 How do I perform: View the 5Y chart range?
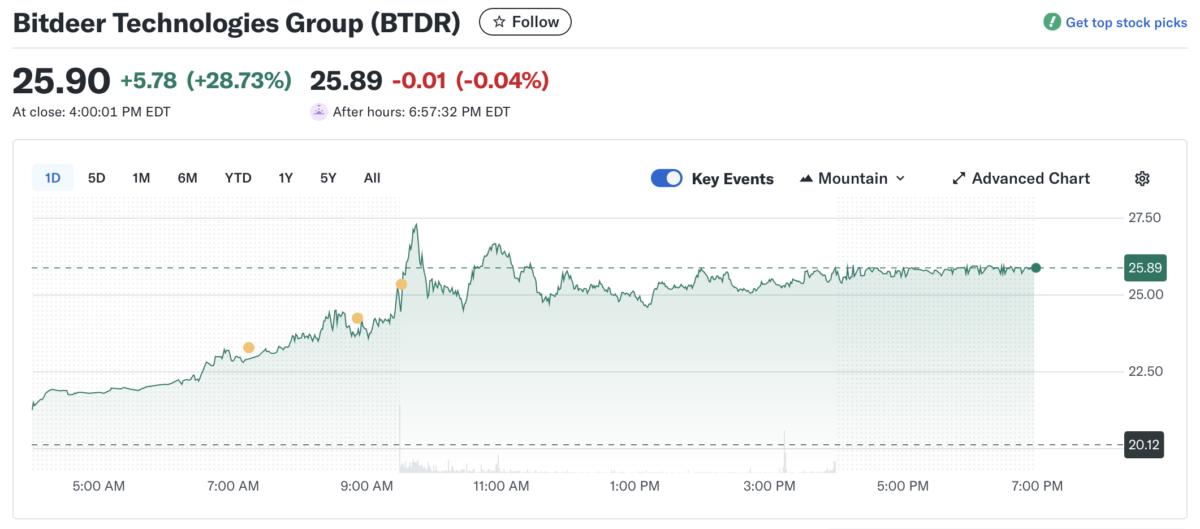(x=328, y=178)
